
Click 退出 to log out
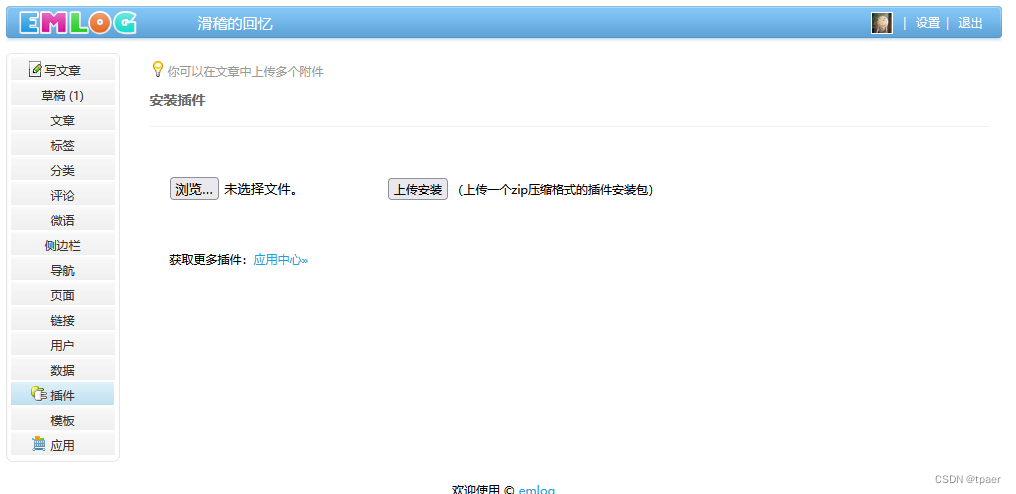click(x=970, y=23)
